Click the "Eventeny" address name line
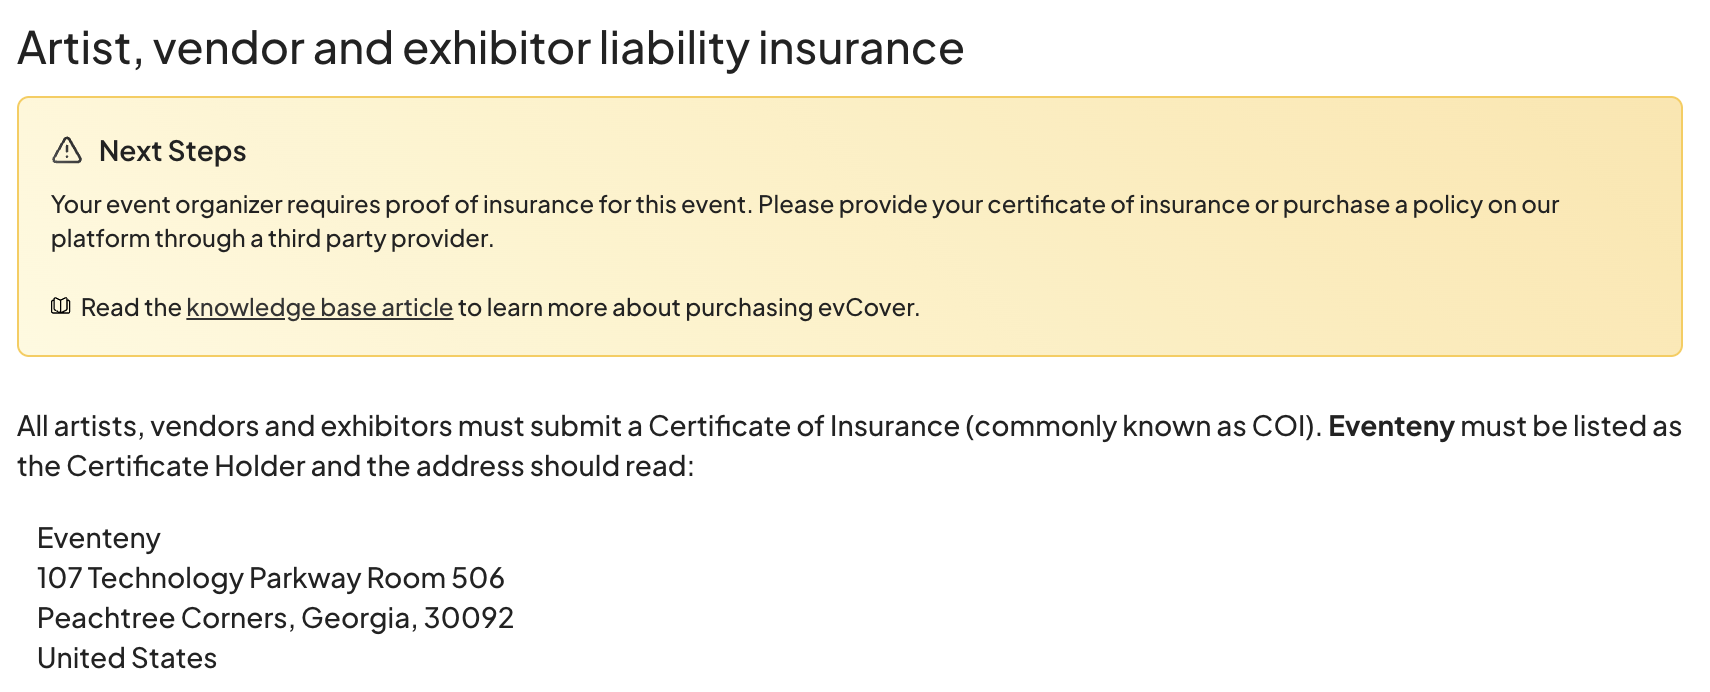 click(99, 539)
